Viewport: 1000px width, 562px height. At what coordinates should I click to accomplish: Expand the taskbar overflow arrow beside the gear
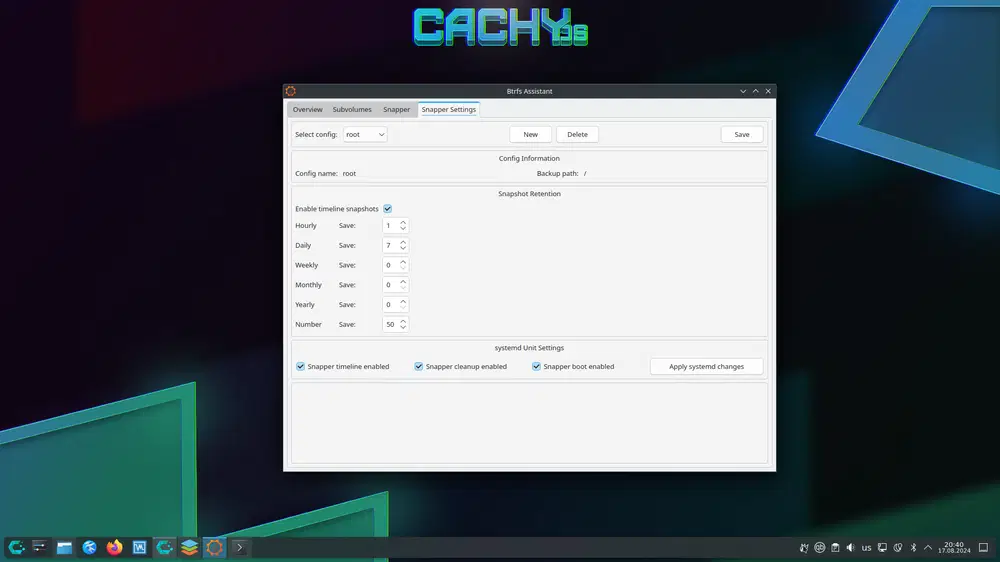240,547
